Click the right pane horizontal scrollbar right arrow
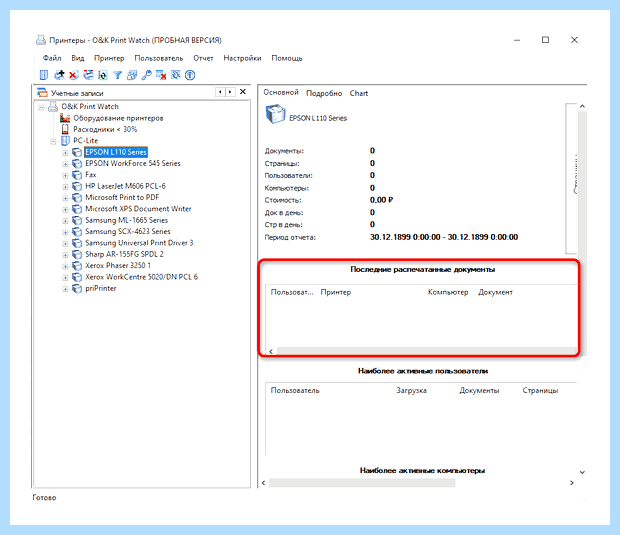Image resolution: width=620 pixels, height=535 pixels. point(571,483)
